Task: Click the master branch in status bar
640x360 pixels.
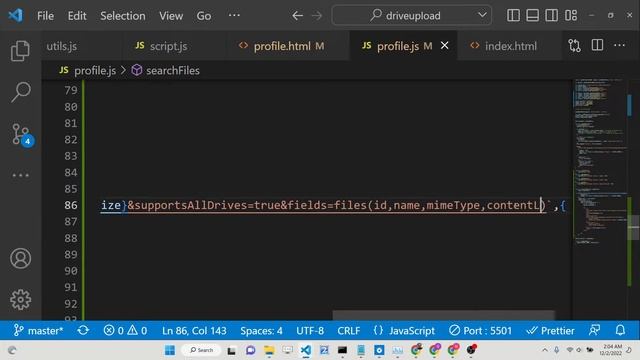Action: point(38,330)
